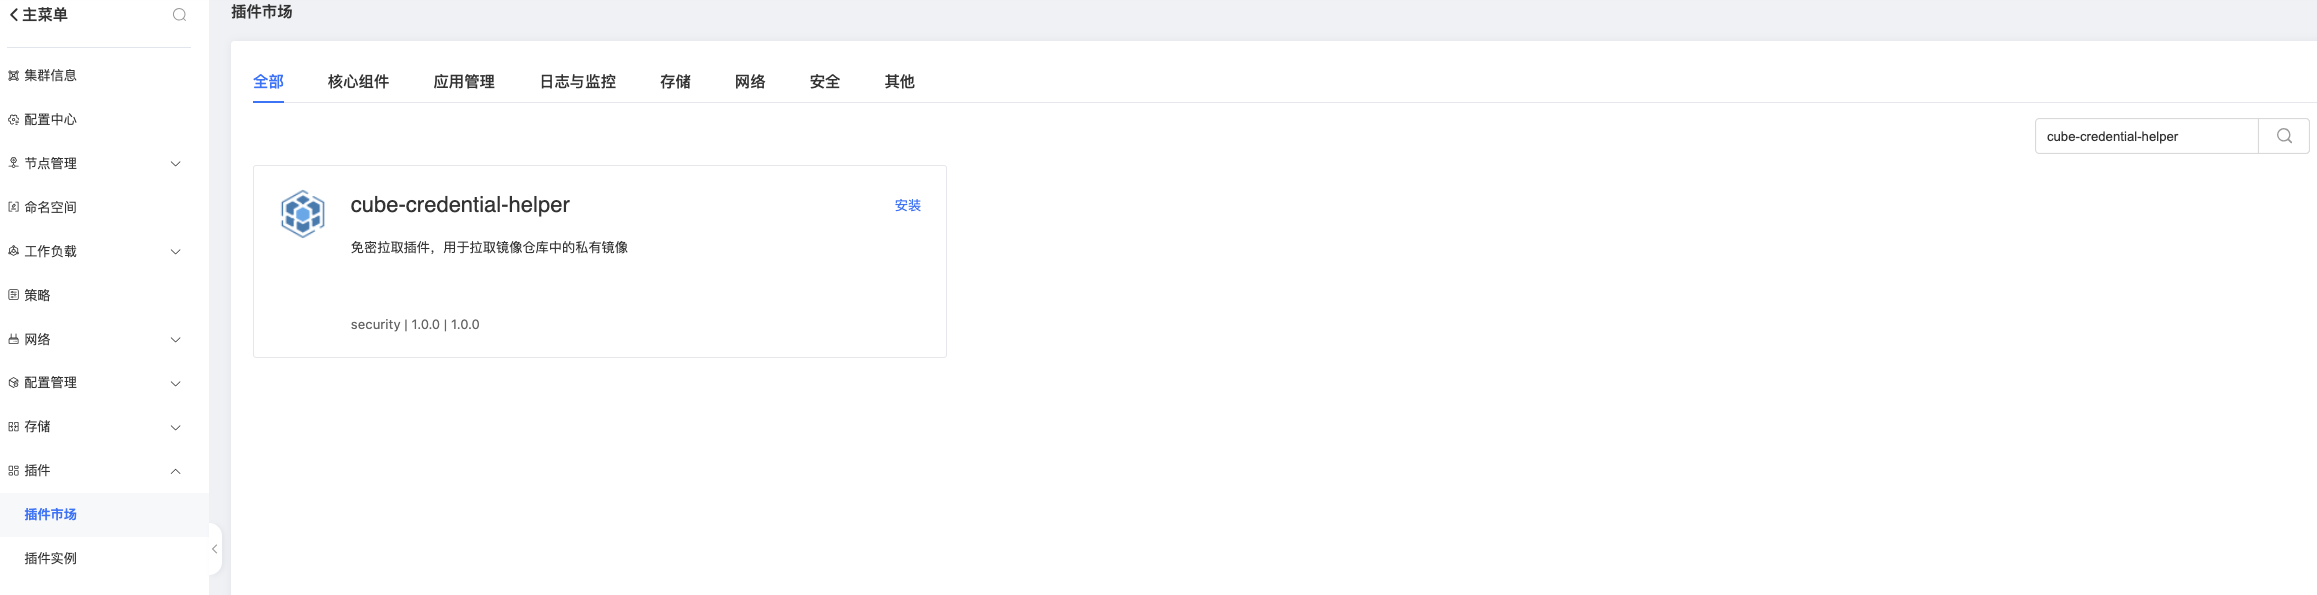The height and width of the screenshot is (595, 2317).
Task: Click the search button beside plugin search box
Action: [x=2284, y=136]
